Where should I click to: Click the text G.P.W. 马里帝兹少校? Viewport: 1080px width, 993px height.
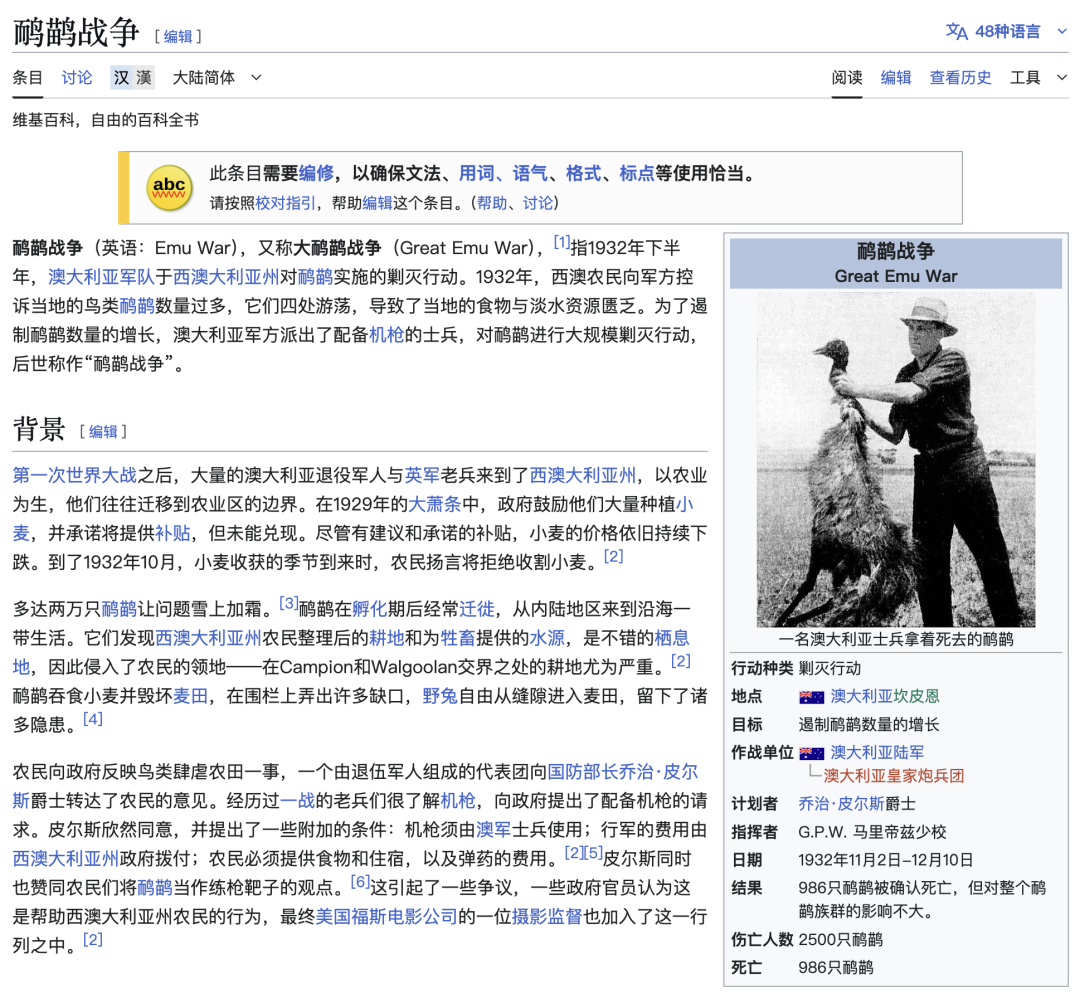tap(872, 832)
